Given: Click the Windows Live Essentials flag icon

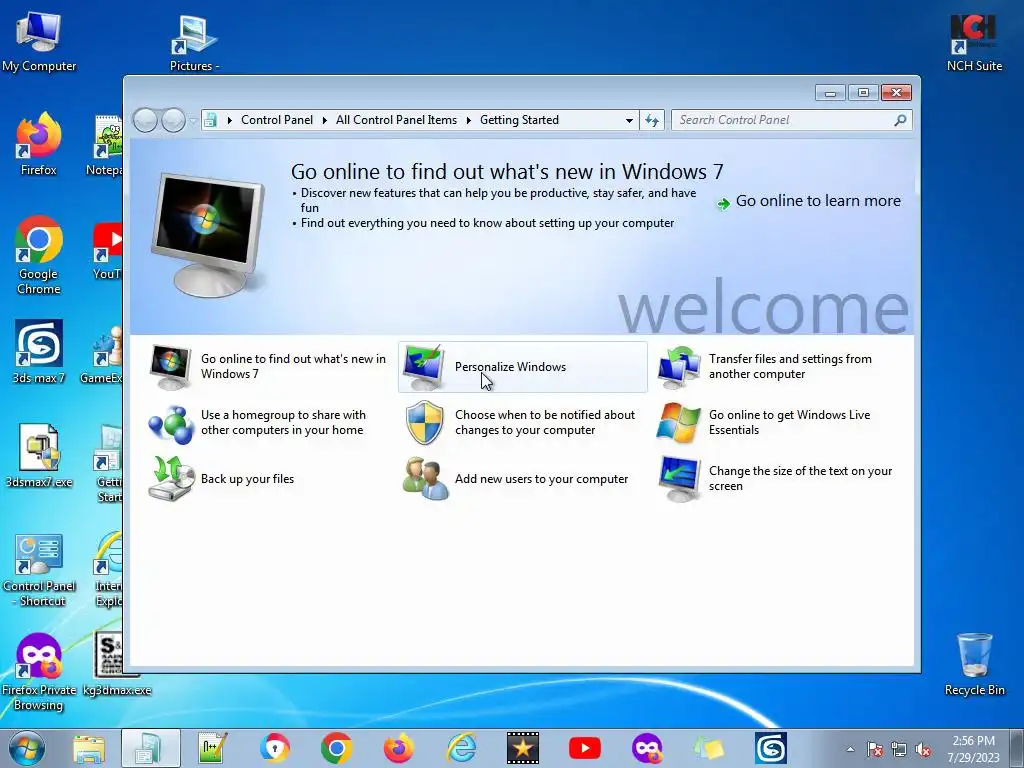Looking at the screenshot, I should pyautogui.click(x=679, y=423).
